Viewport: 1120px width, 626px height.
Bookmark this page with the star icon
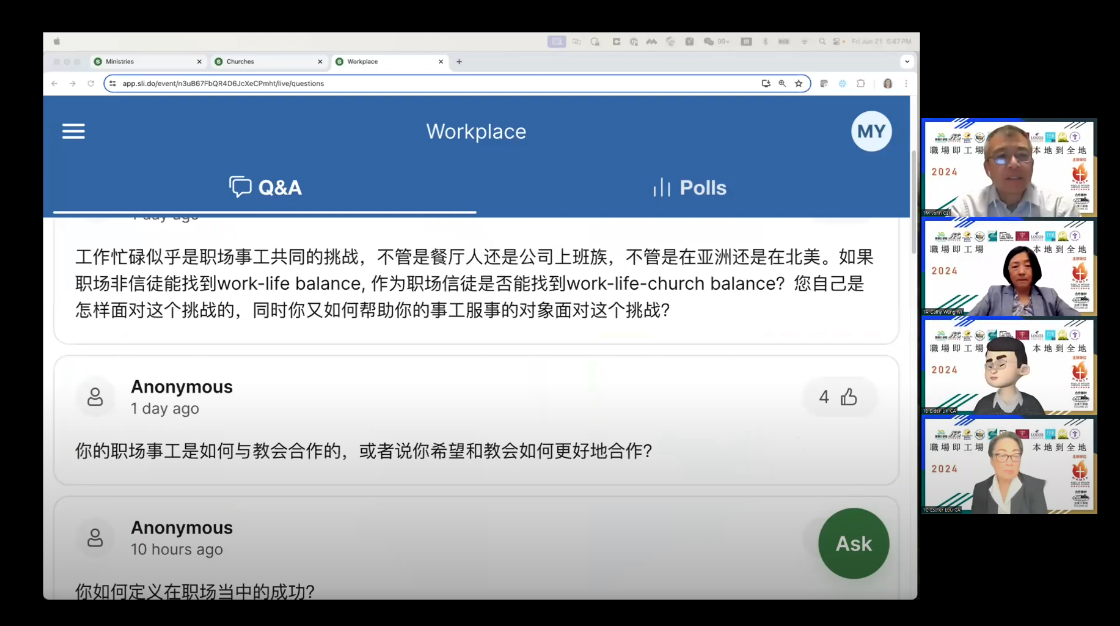(x=799, y=84)
